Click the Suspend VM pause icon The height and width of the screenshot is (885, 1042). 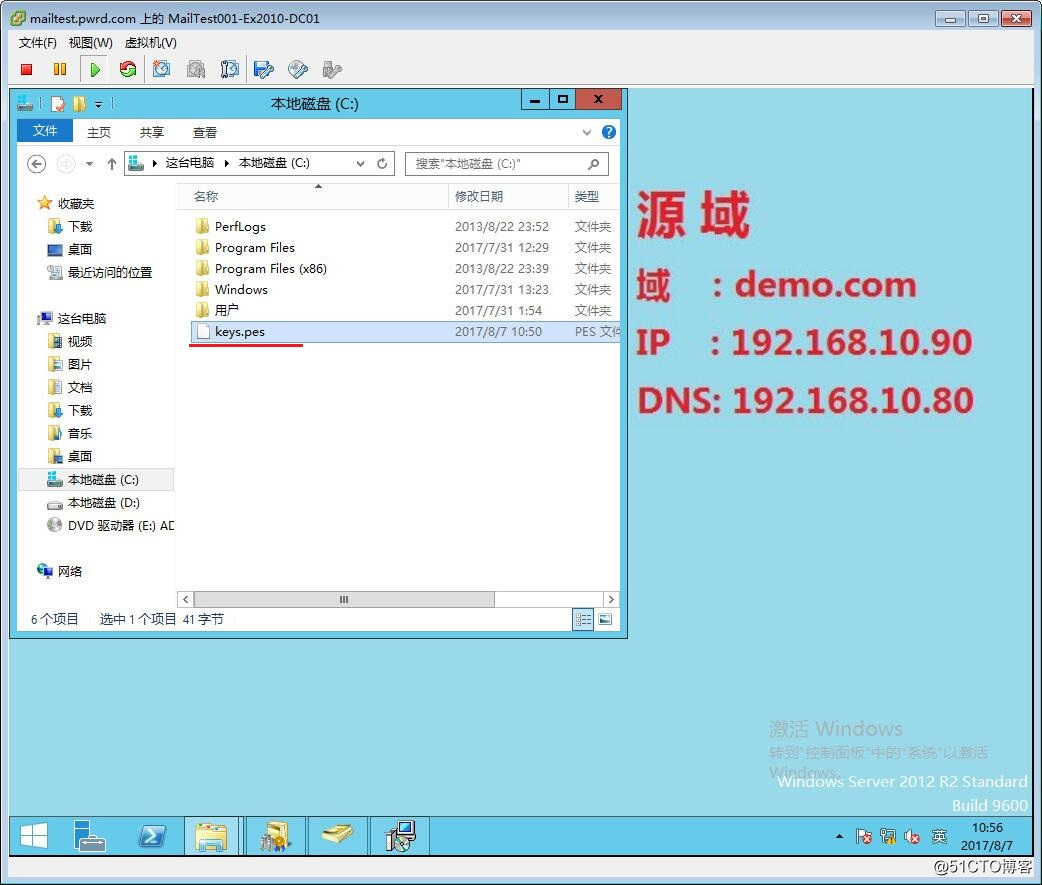pyautogui.click(x=60, y=69)
